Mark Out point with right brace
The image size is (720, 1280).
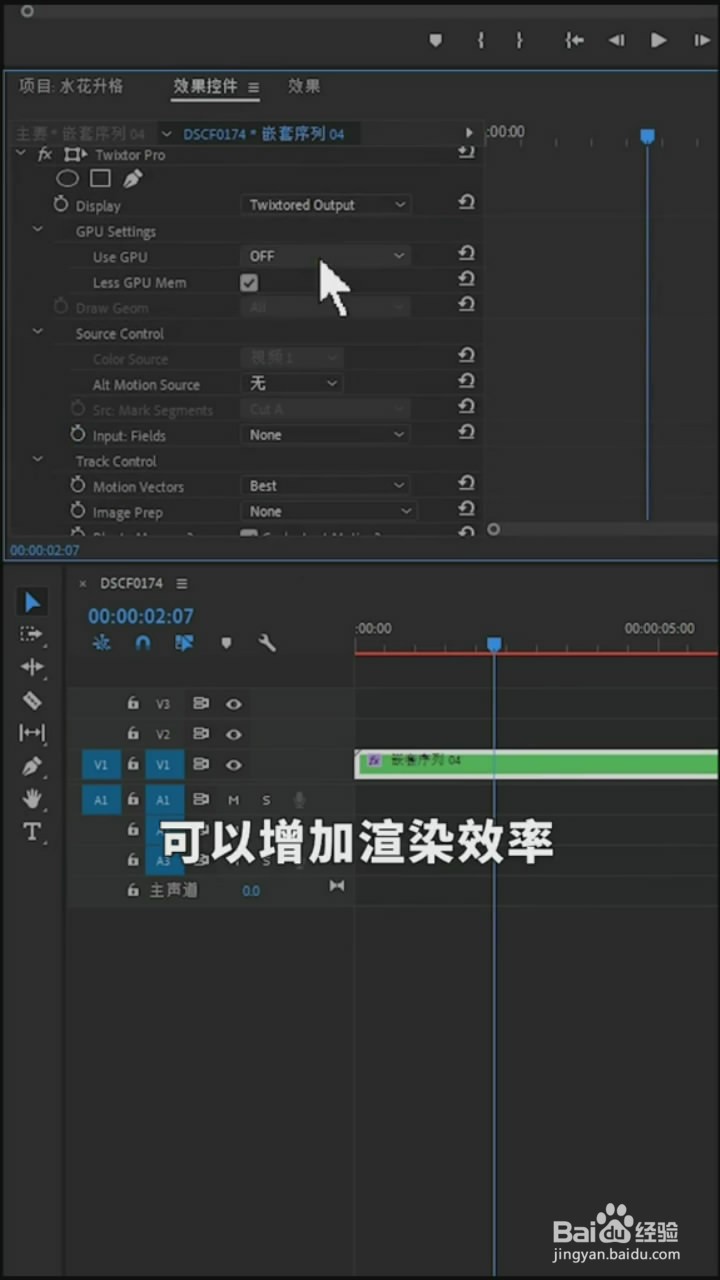[x=519, y=40]
